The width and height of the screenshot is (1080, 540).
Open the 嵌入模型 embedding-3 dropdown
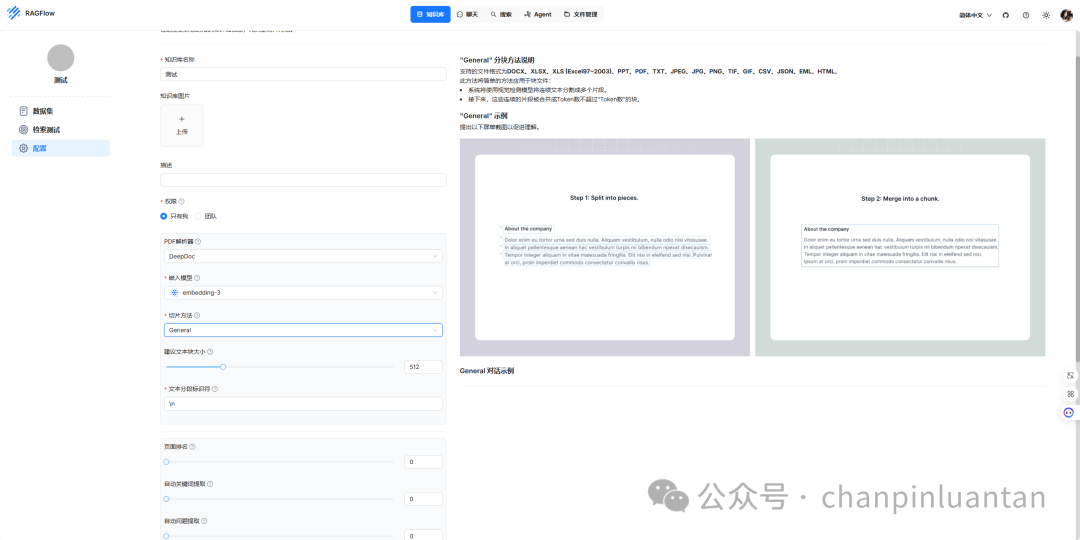(303, 293)
